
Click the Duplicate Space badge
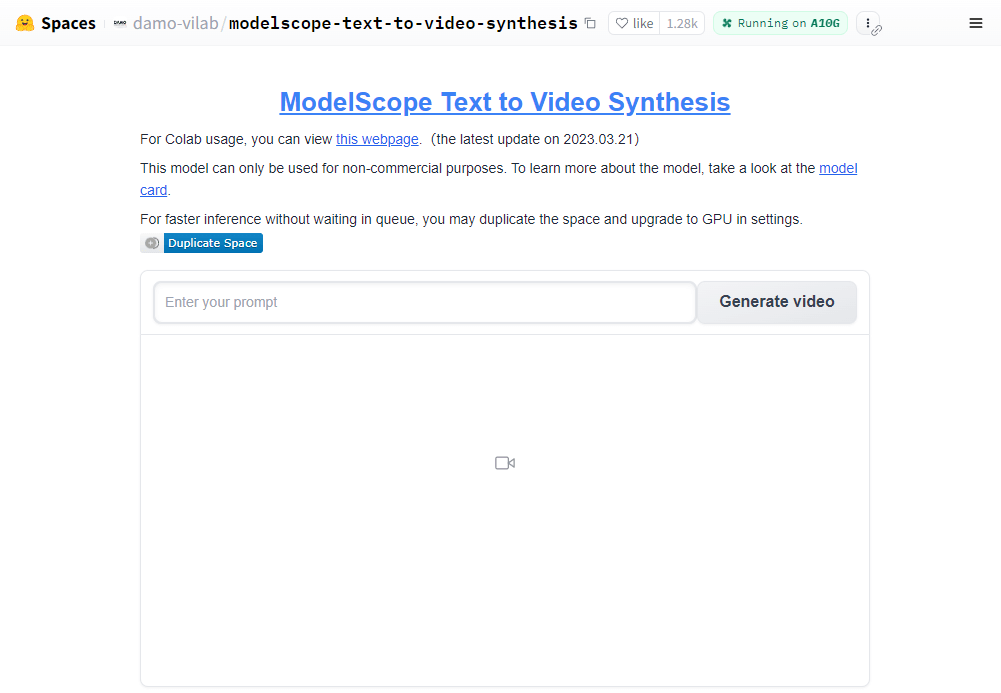(213, 243)
